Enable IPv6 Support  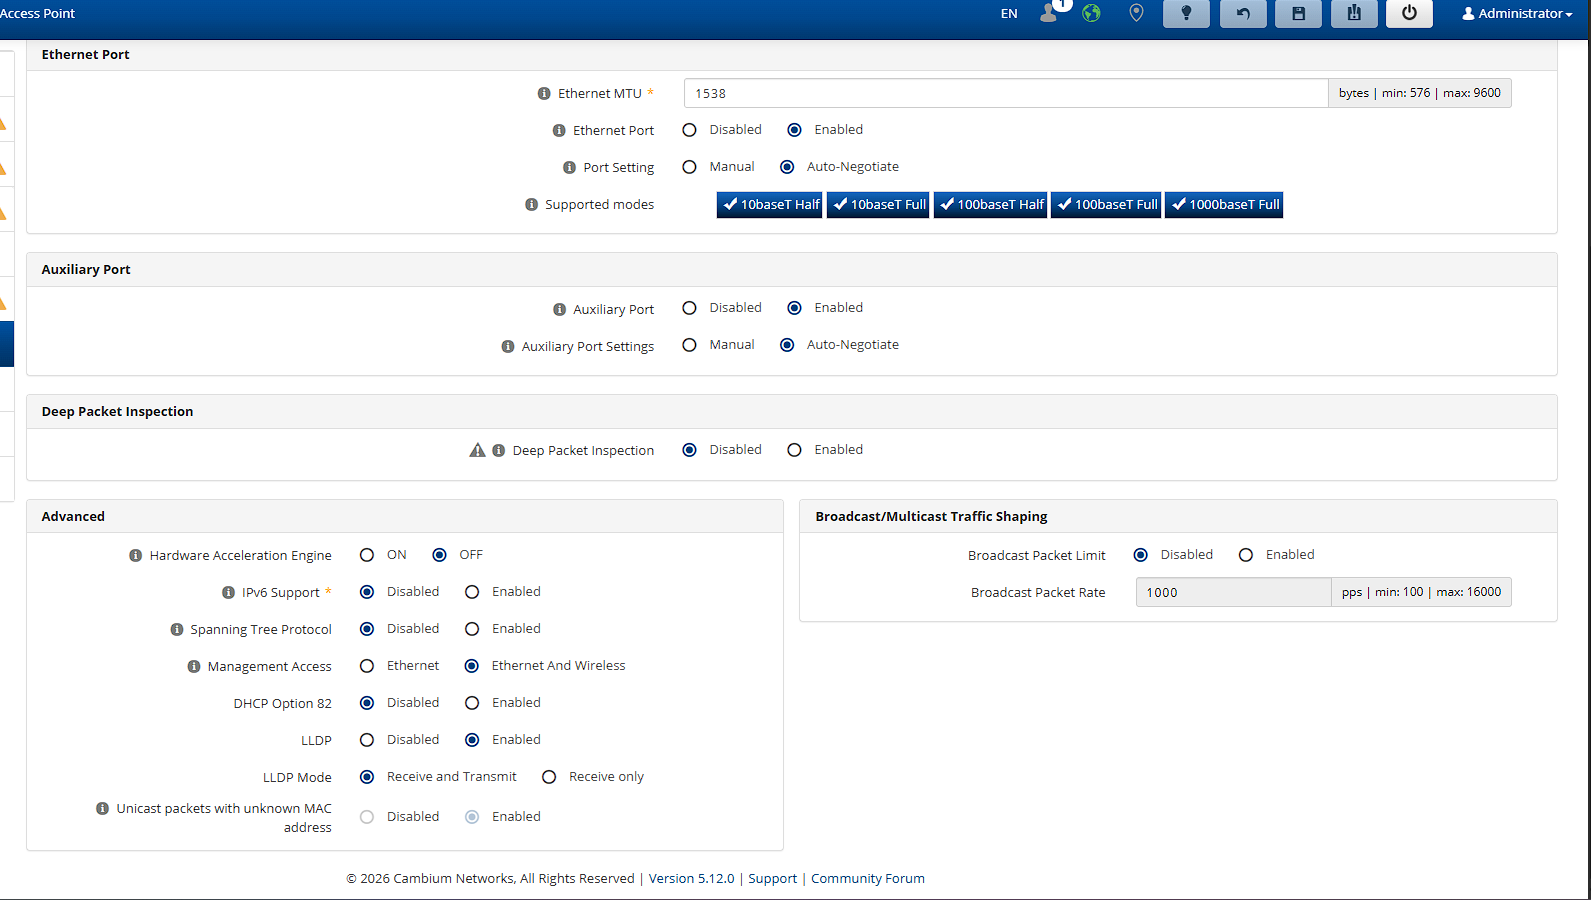point(472,592)
